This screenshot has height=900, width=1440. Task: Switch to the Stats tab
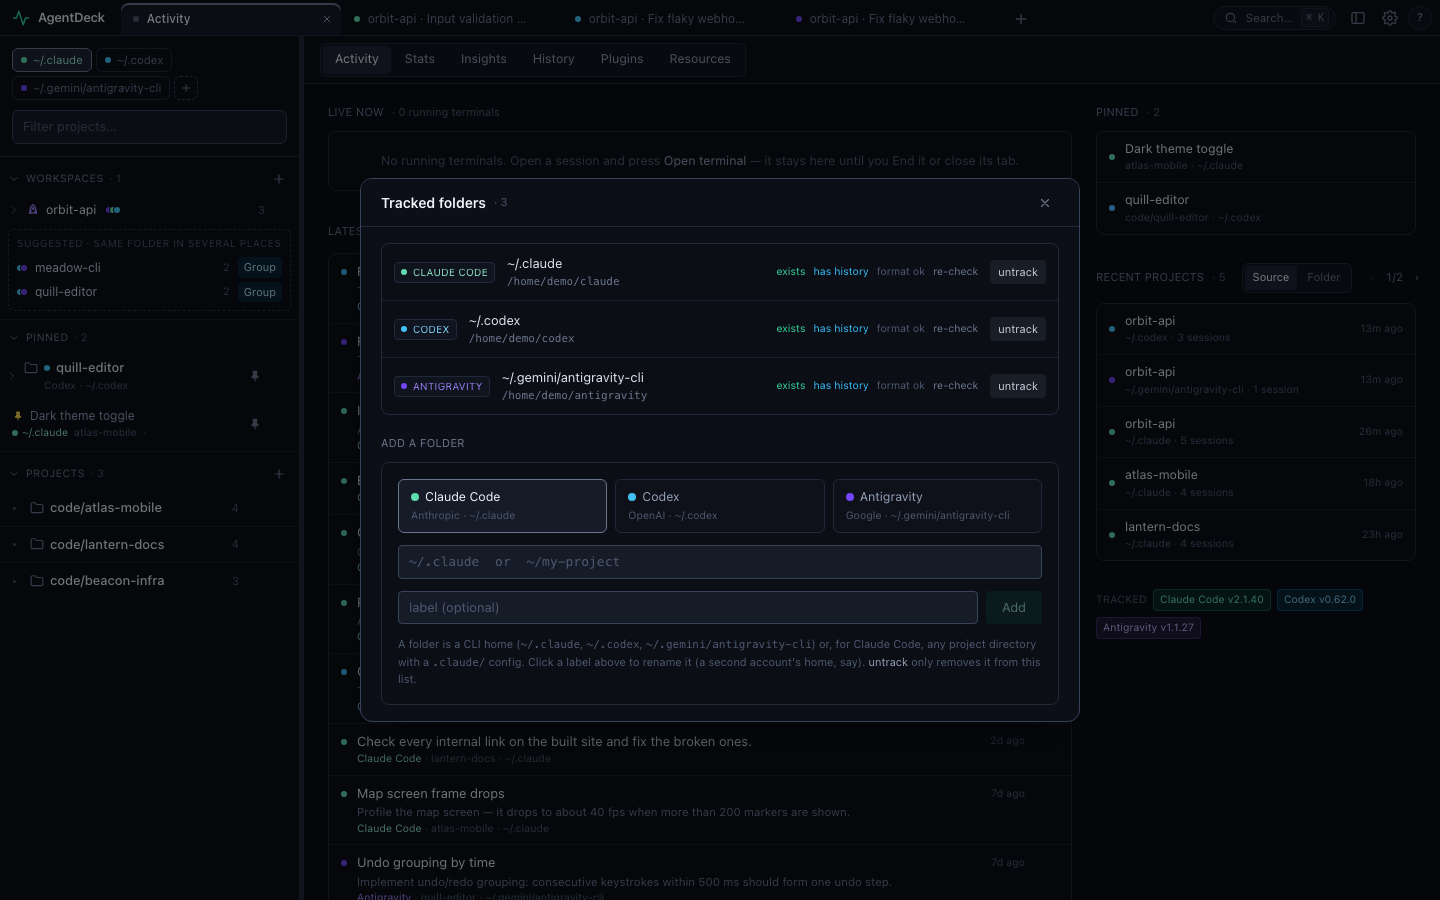click(420, 59)
